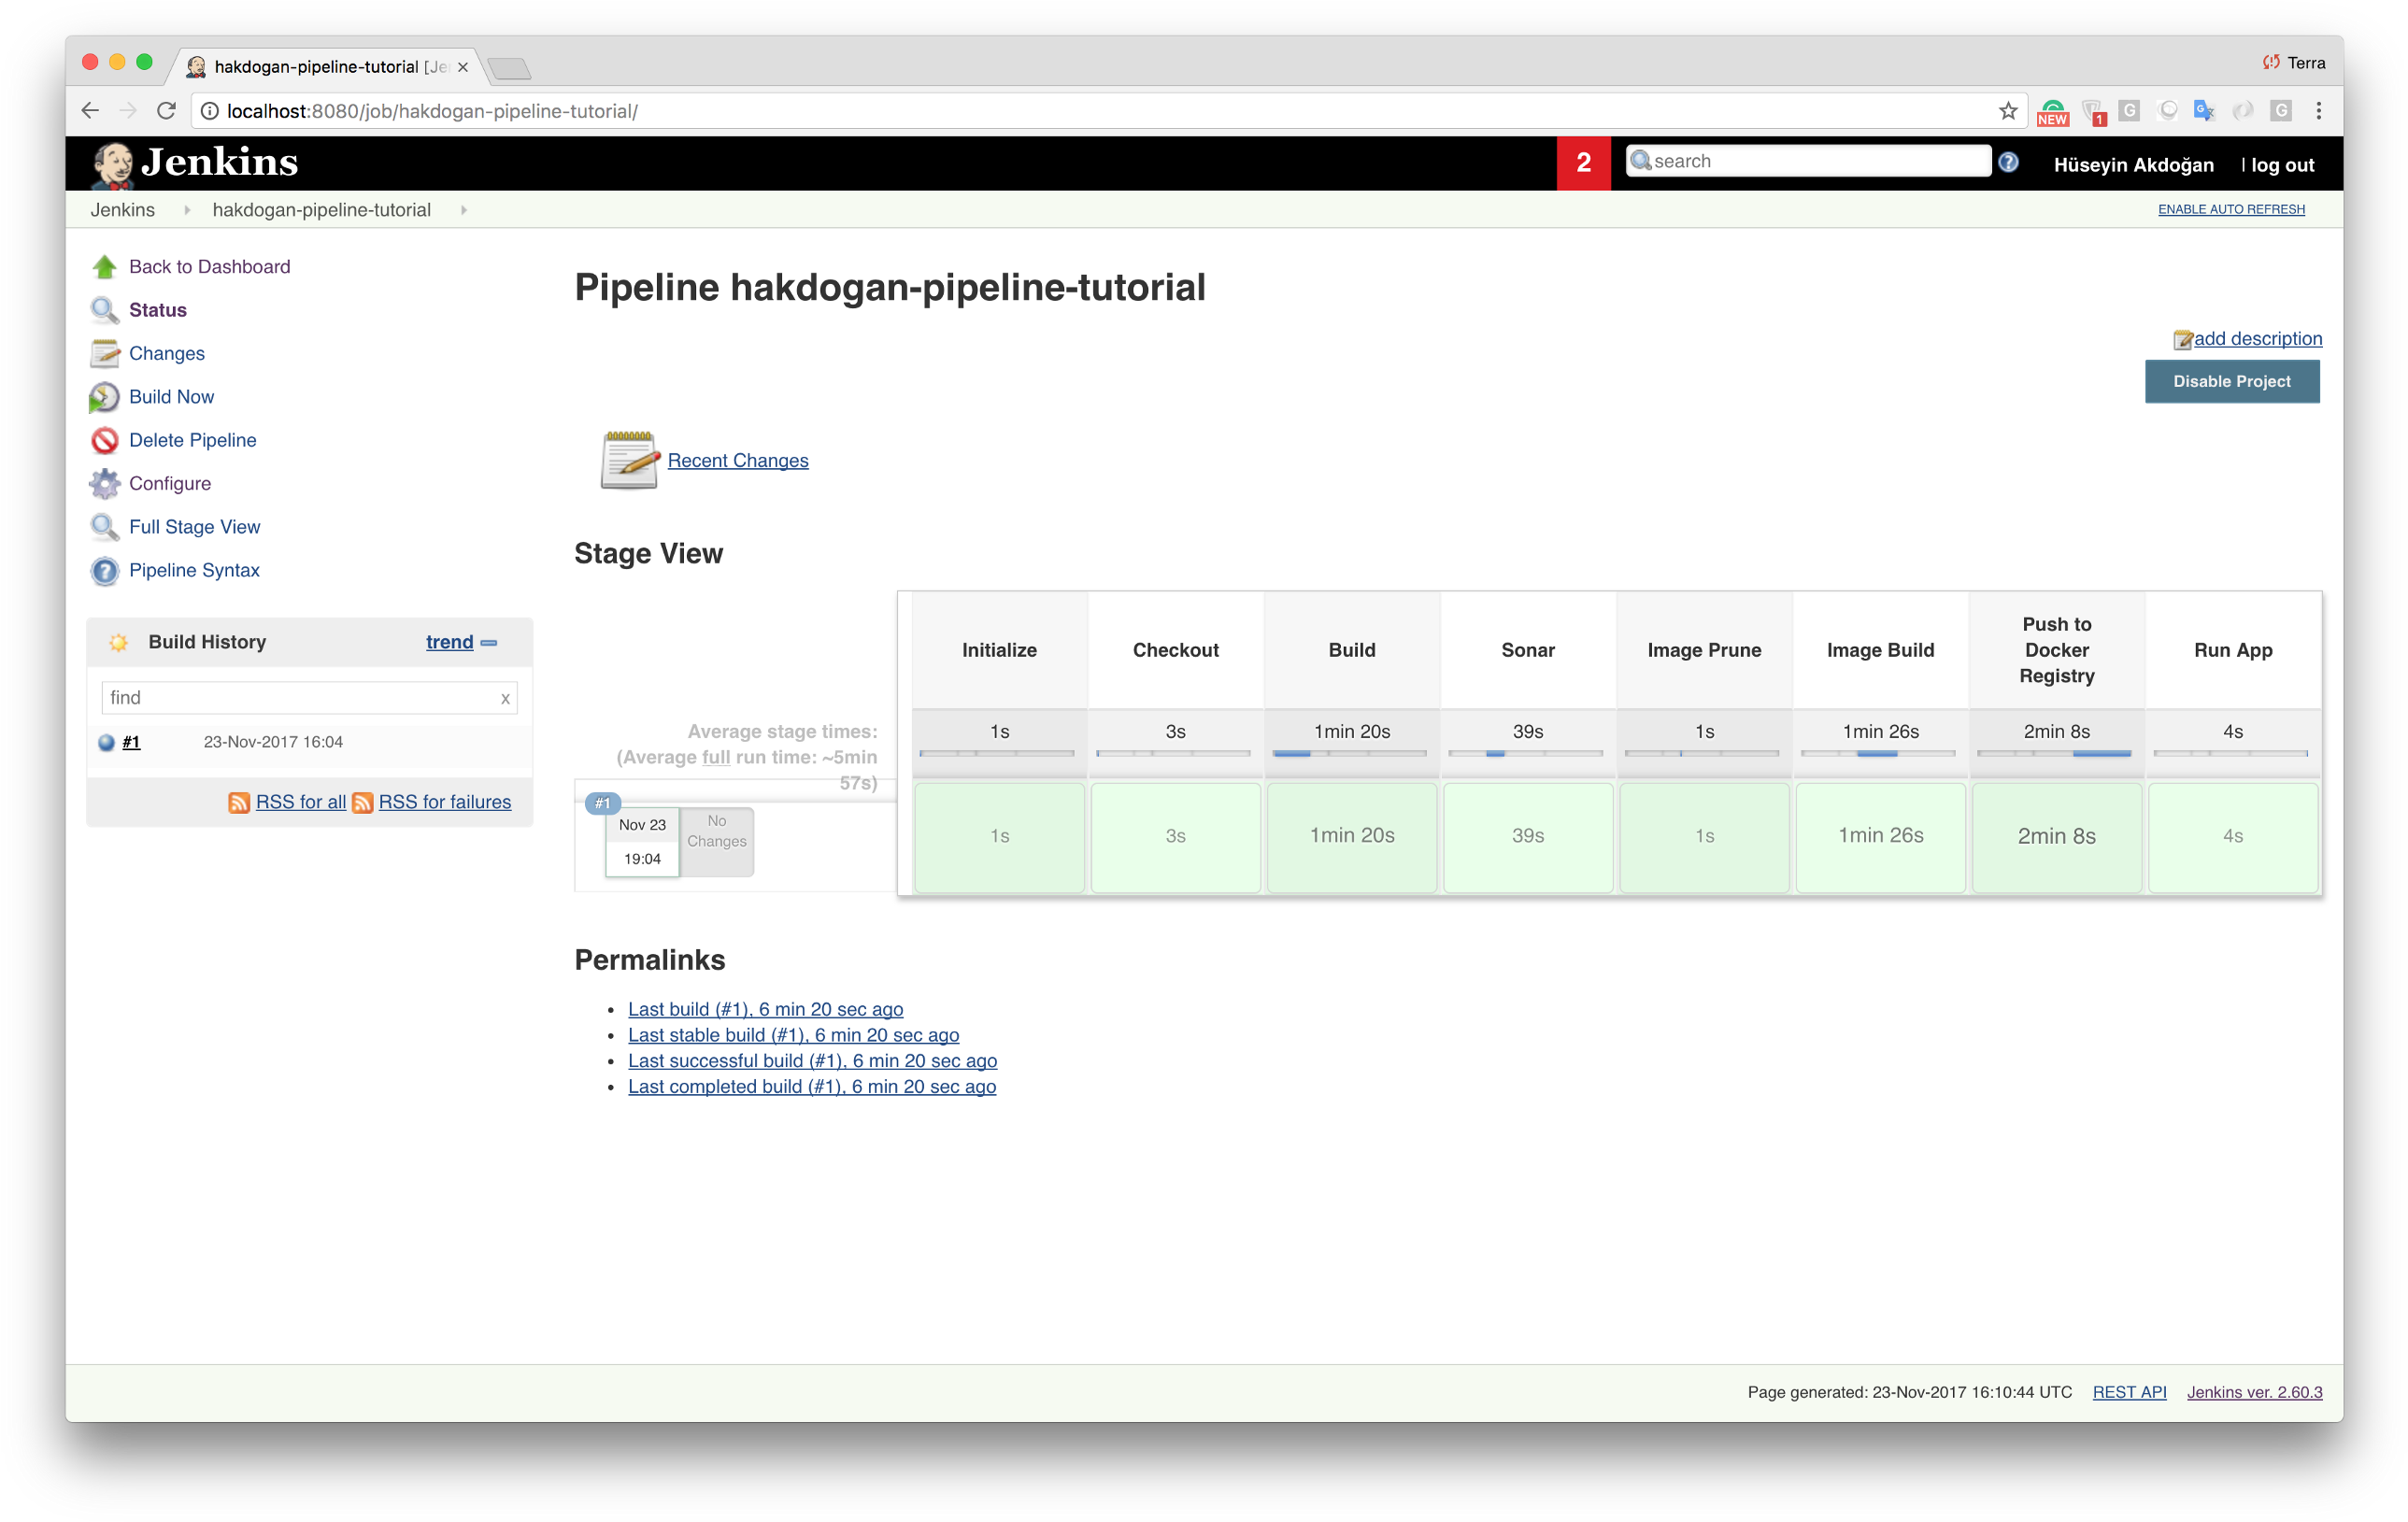Click the RSS for failures feed icon
The height and width of the screenshot is (1522, 2408).
364,802
